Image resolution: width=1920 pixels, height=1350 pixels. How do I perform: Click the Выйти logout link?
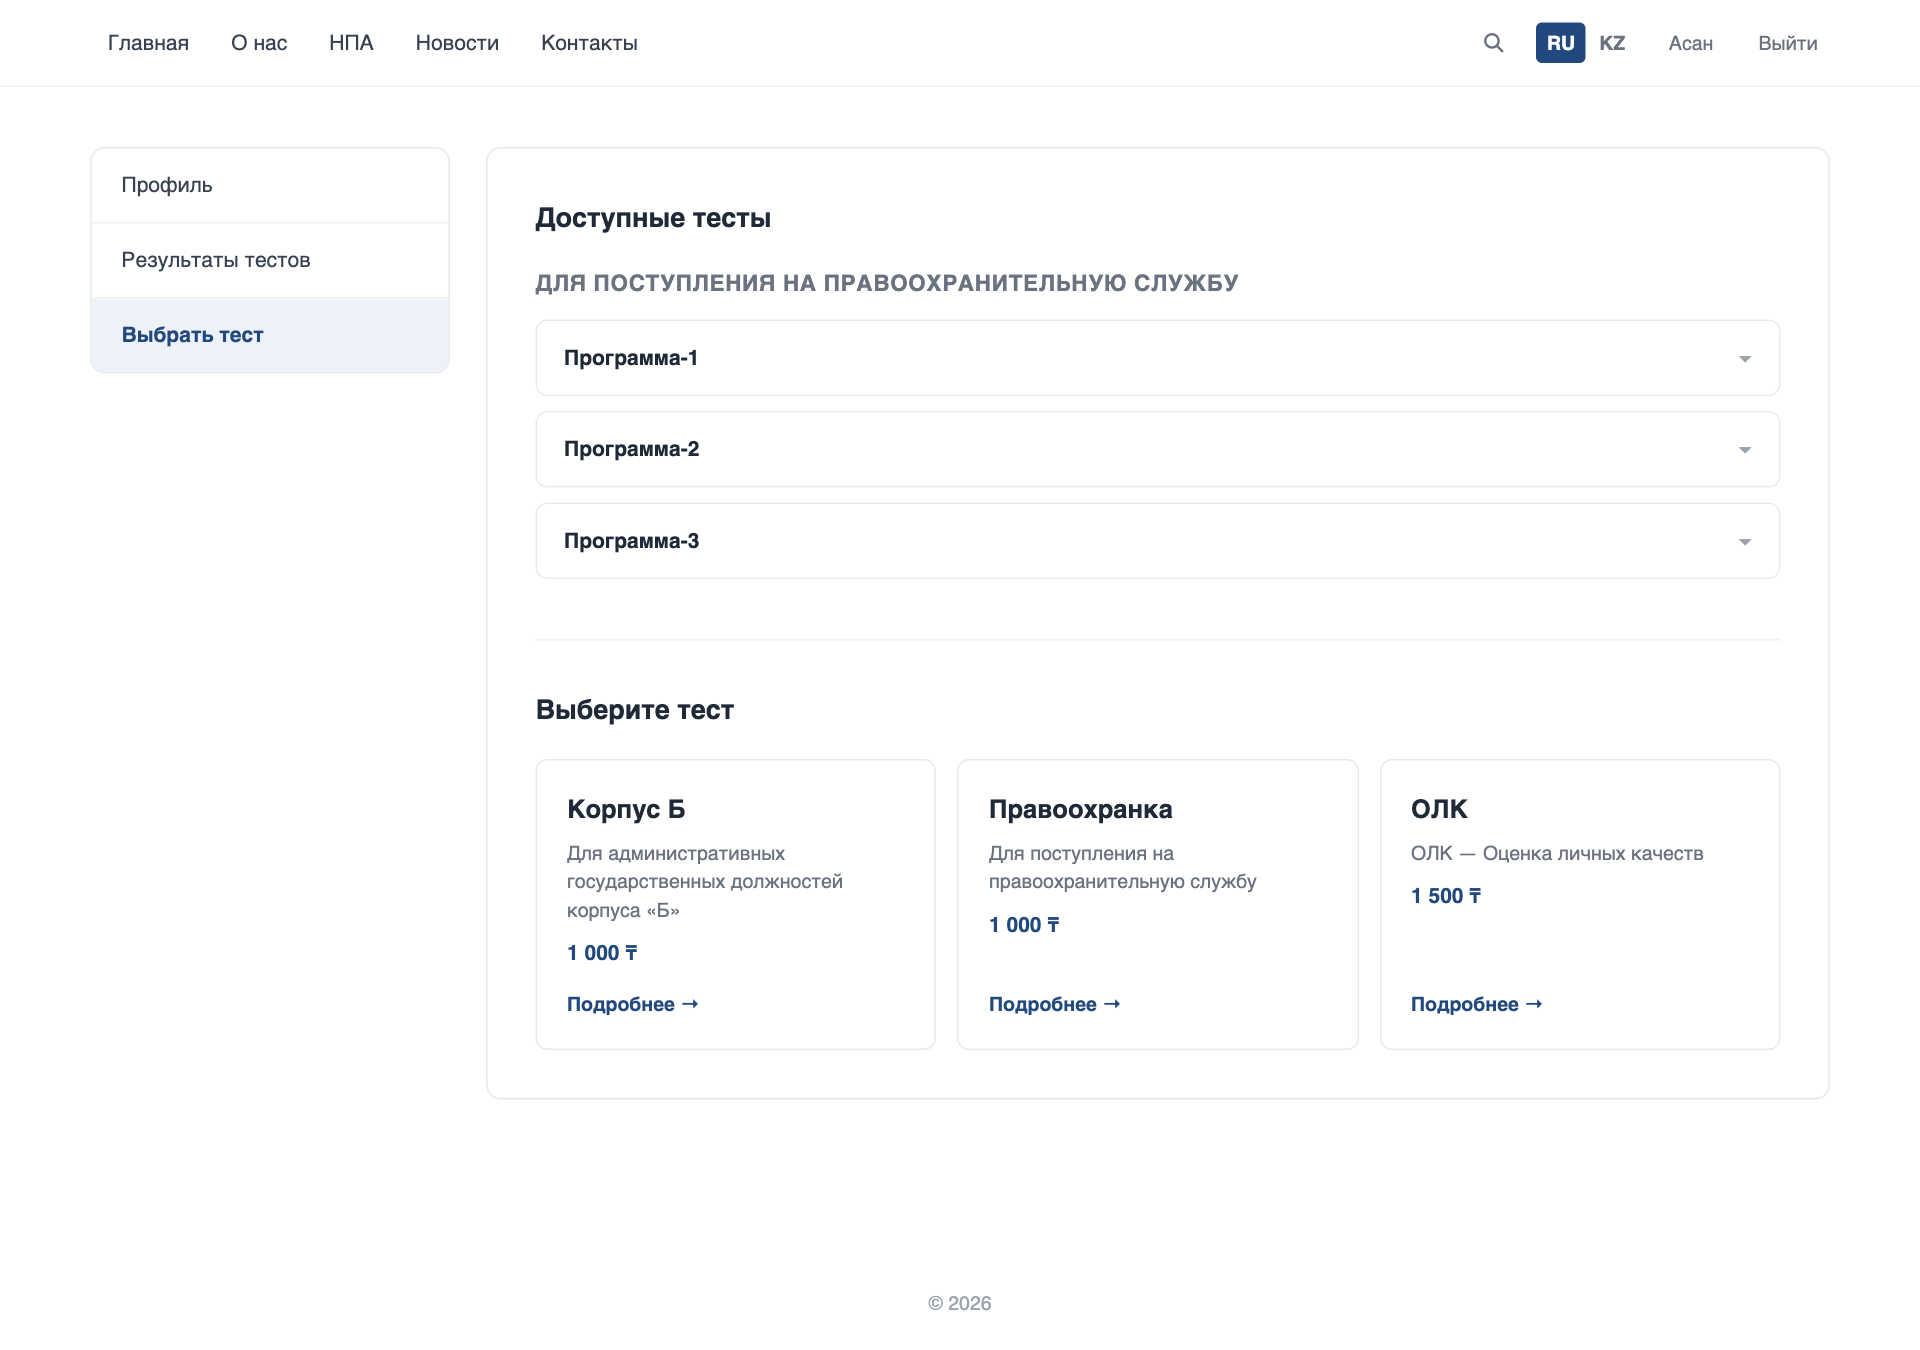1788,43
